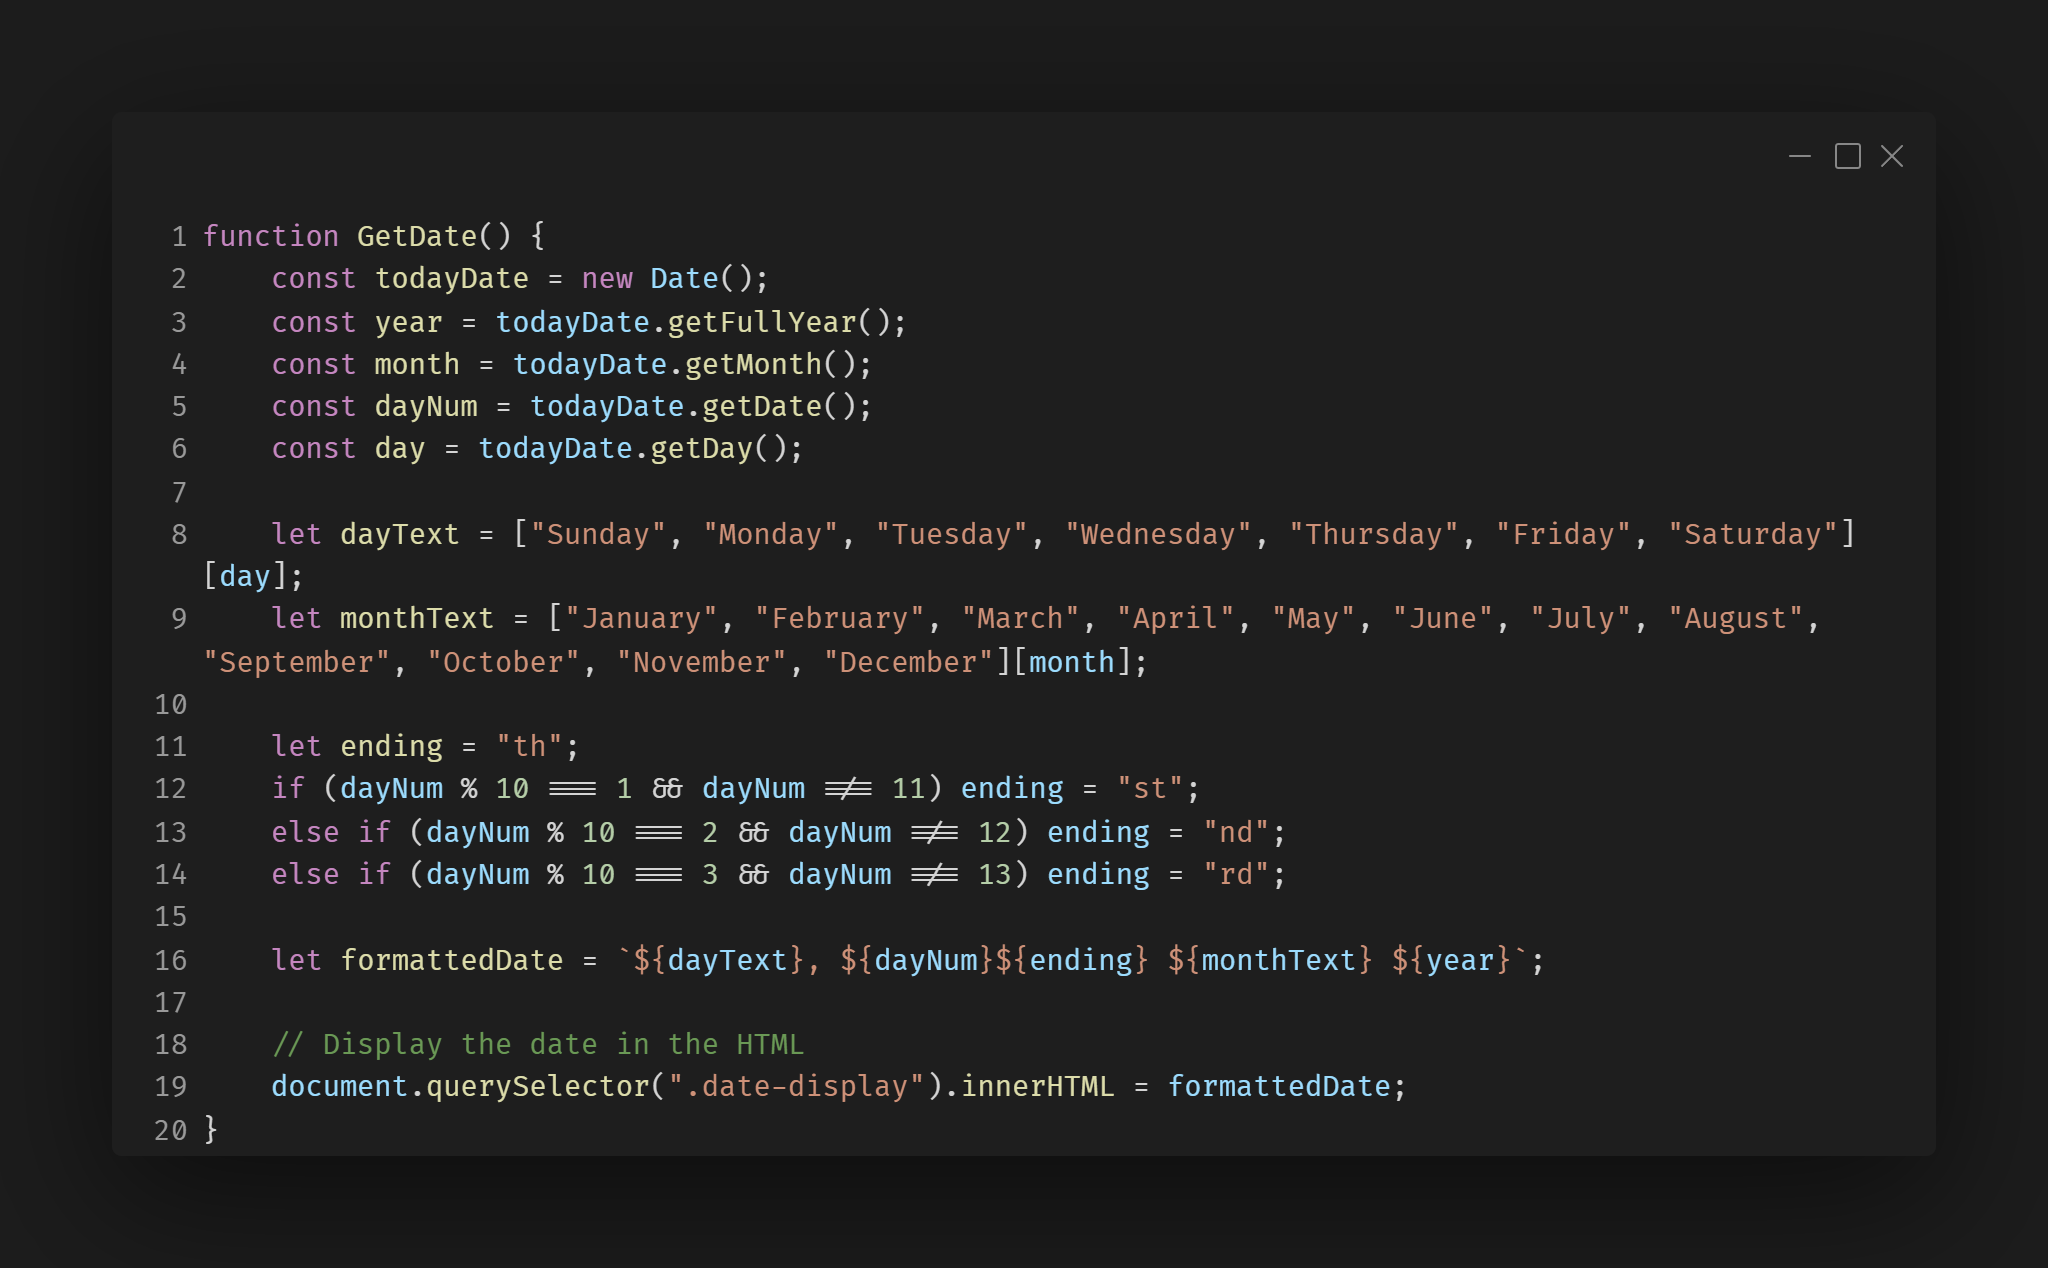Click the close window X icon
Viewport: 2048px width, 1268px height.
(1891, 157)
